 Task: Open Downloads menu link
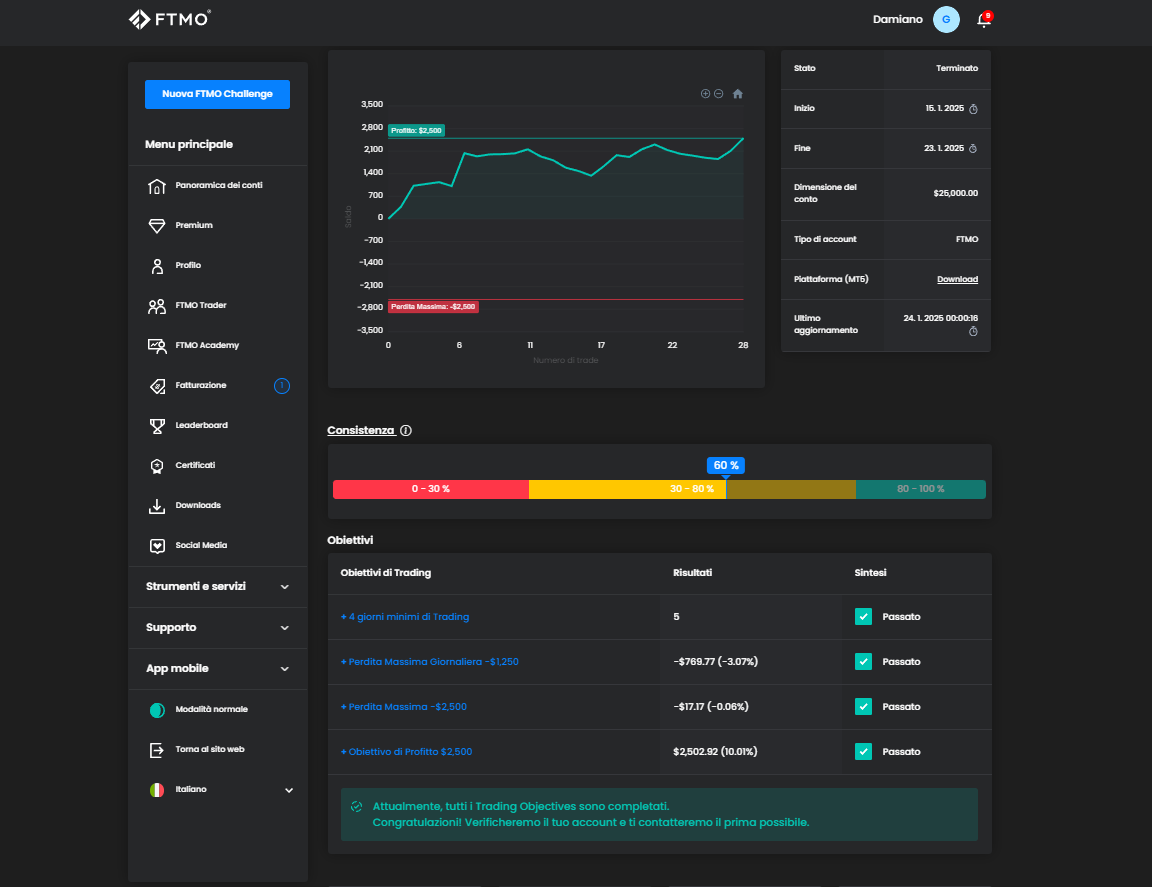(x=198, y=506)
